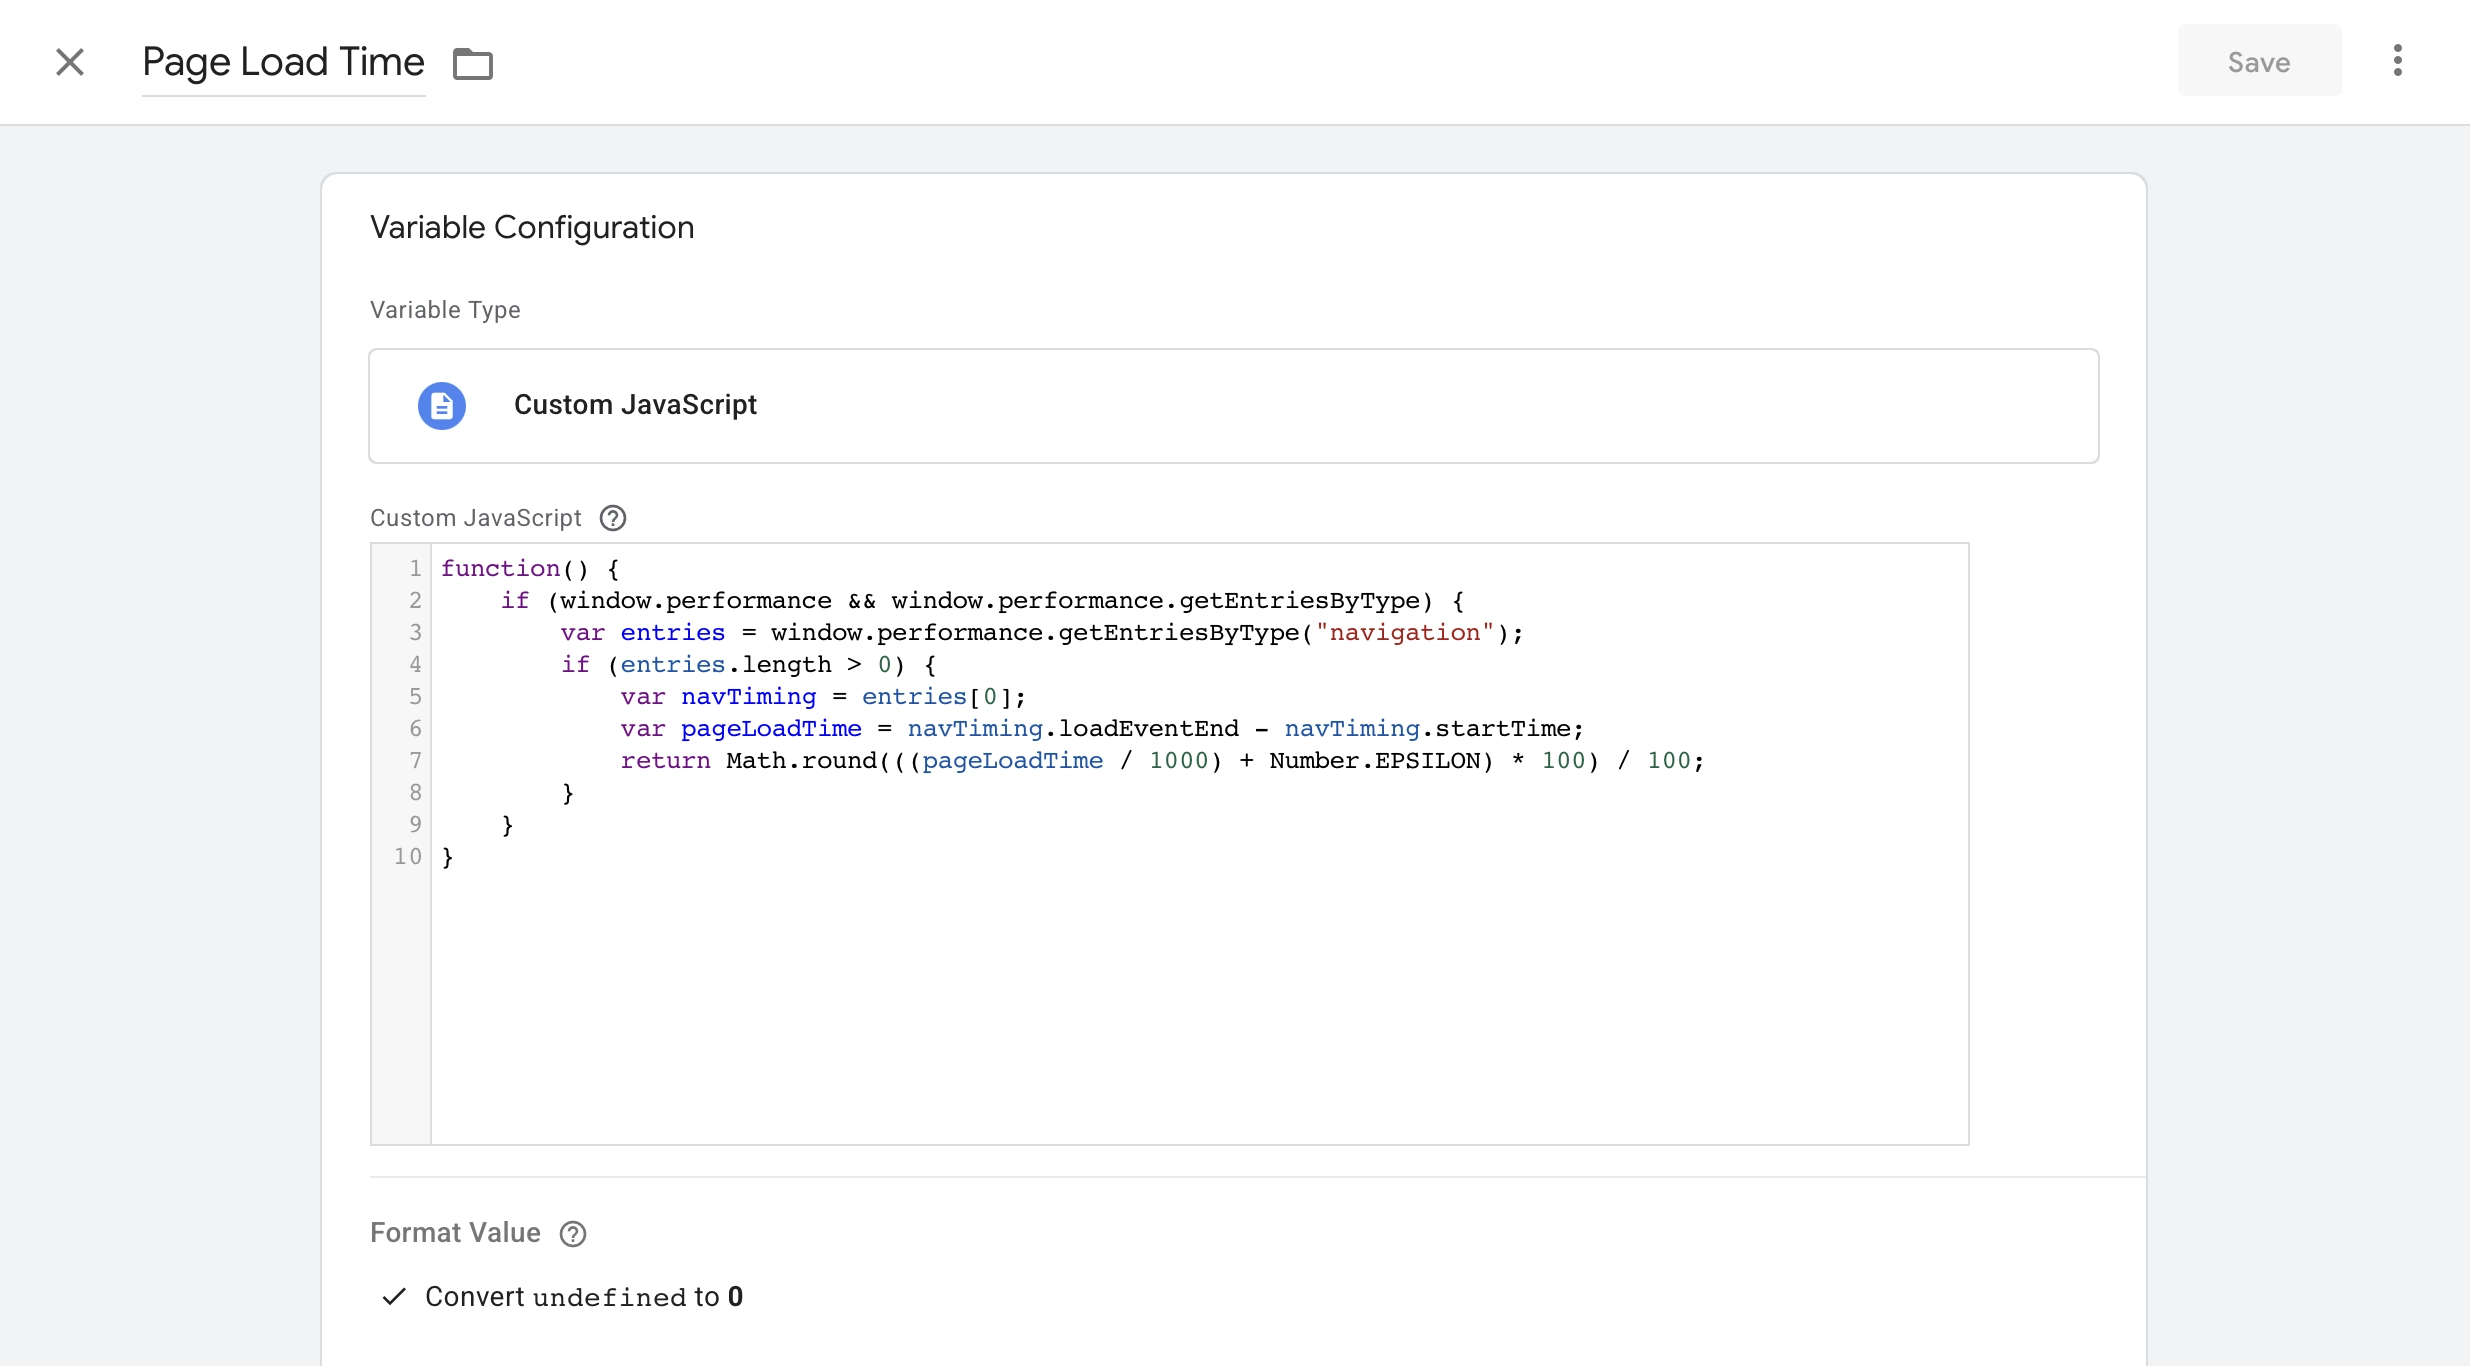Change the Custom JavaScript variable type
This screenshot has width=2470, height=1366.
(1233, 405)
